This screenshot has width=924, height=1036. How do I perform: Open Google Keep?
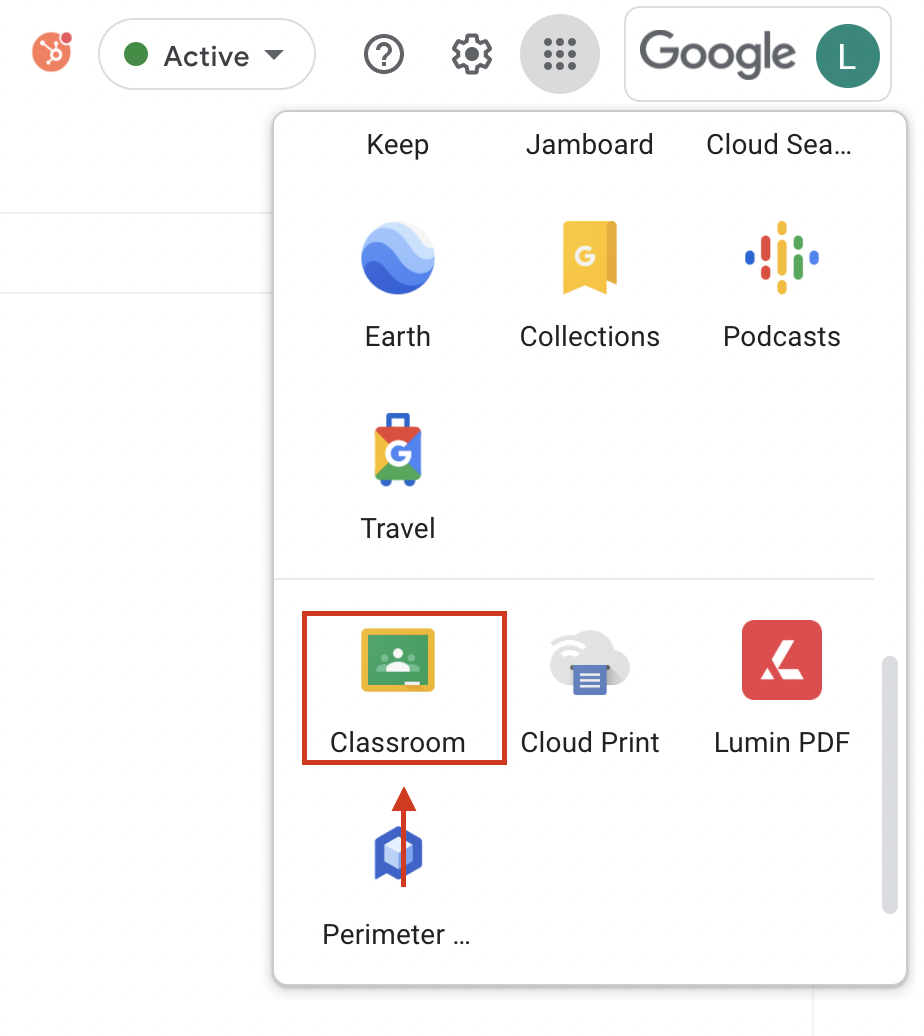398,144
